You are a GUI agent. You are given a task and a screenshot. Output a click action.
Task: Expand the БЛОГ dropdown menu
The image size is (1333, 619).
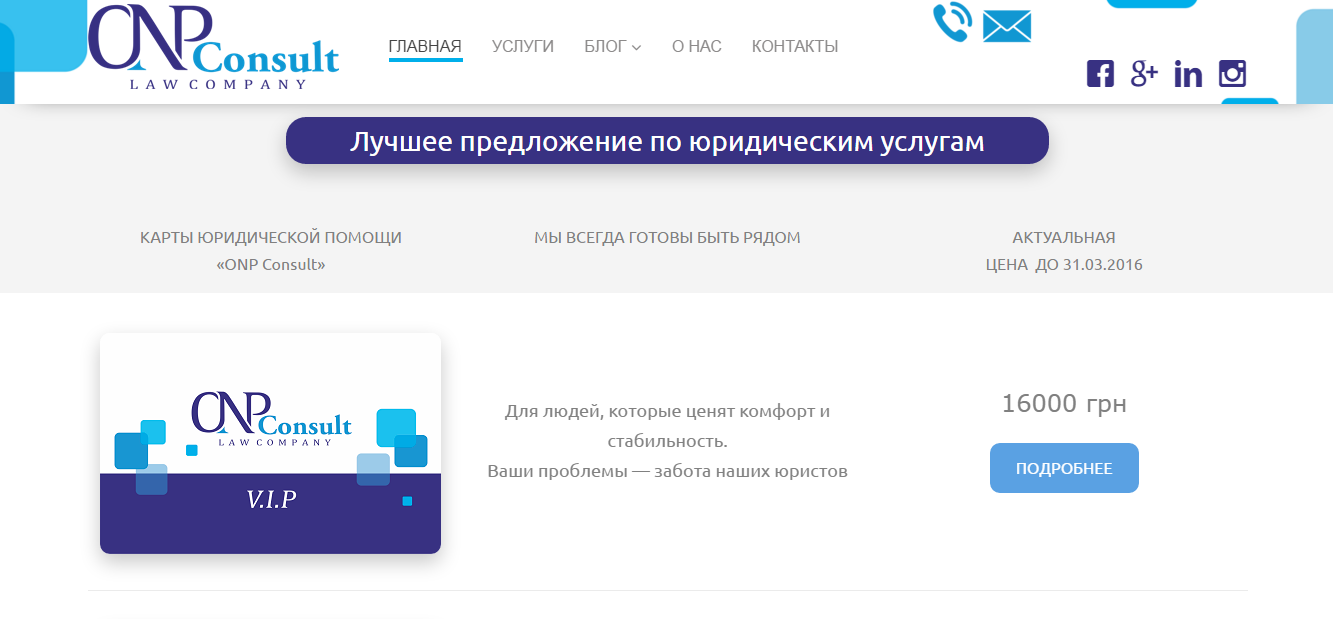tap(605, 45)
